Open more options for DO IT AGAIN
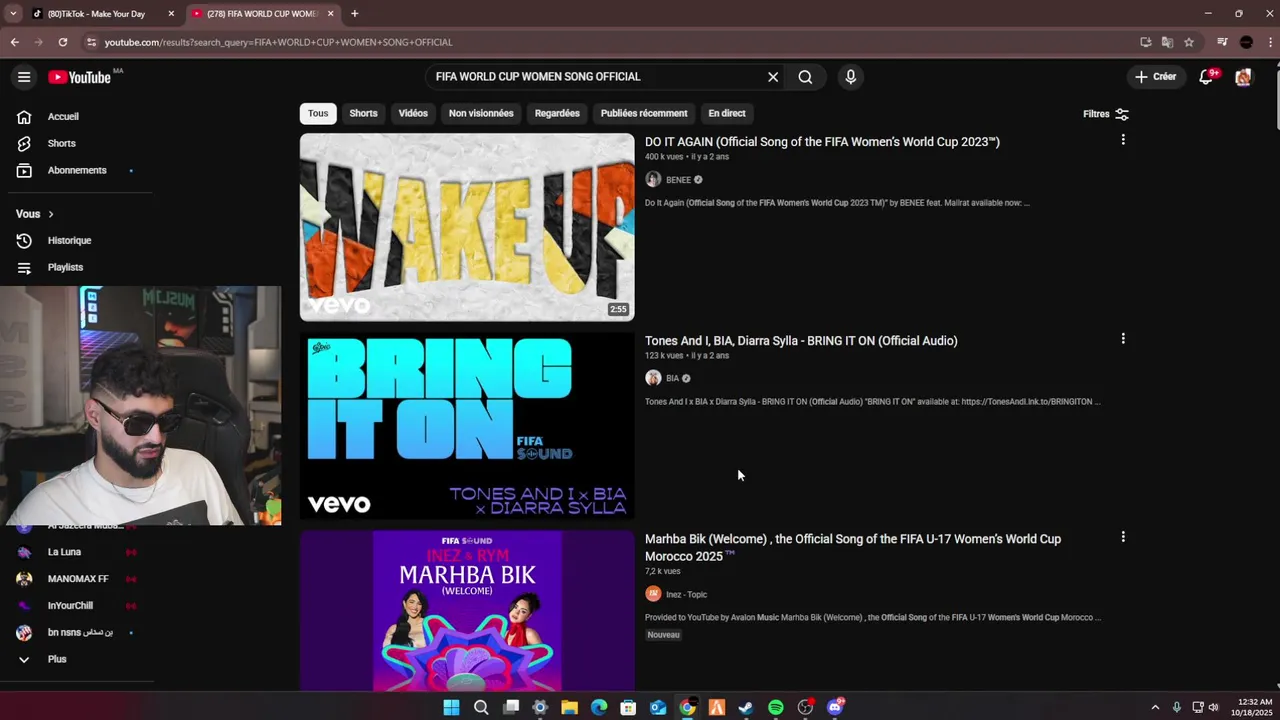Image resolution: width=1280 pixels, height=720 pixels. (x=1123, y=140)
